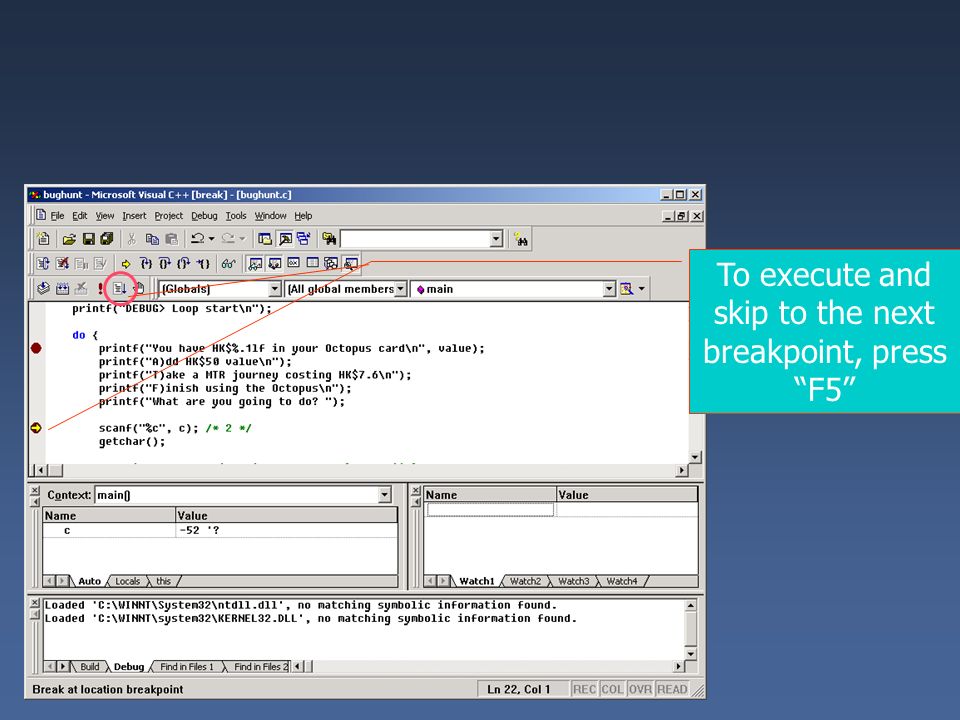Toggle the Call Stack window icon
Viewport: 960px width, 720px height.
pyautogui.click(x=331, y=264)
